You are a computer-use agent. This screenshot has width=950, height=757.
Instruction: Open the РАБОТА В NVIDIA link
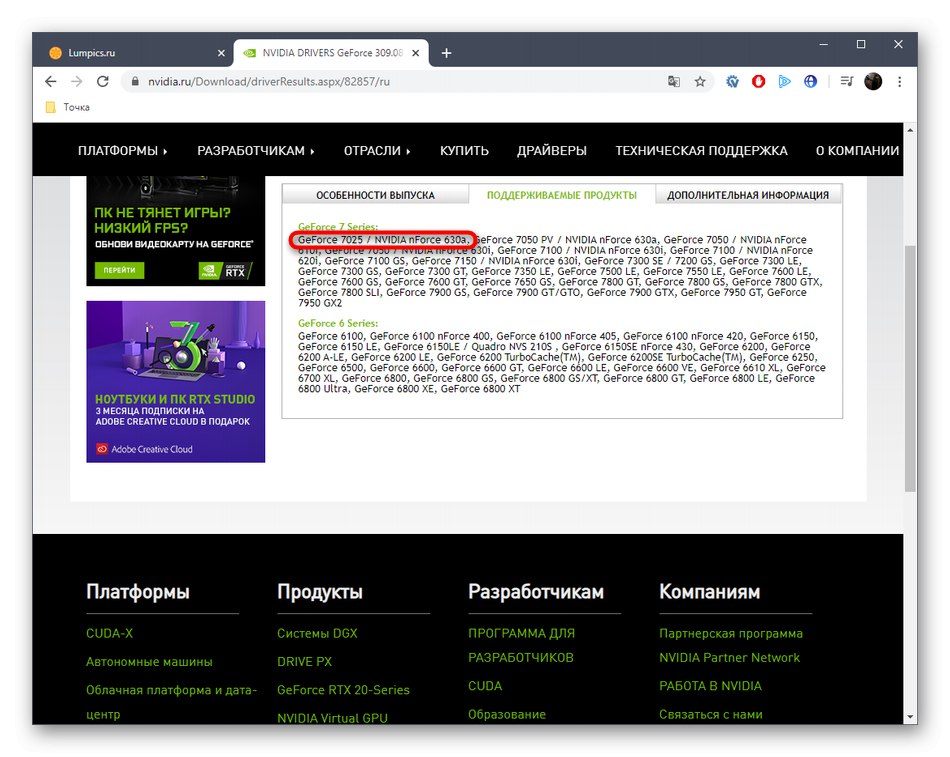tap(711, 686)
